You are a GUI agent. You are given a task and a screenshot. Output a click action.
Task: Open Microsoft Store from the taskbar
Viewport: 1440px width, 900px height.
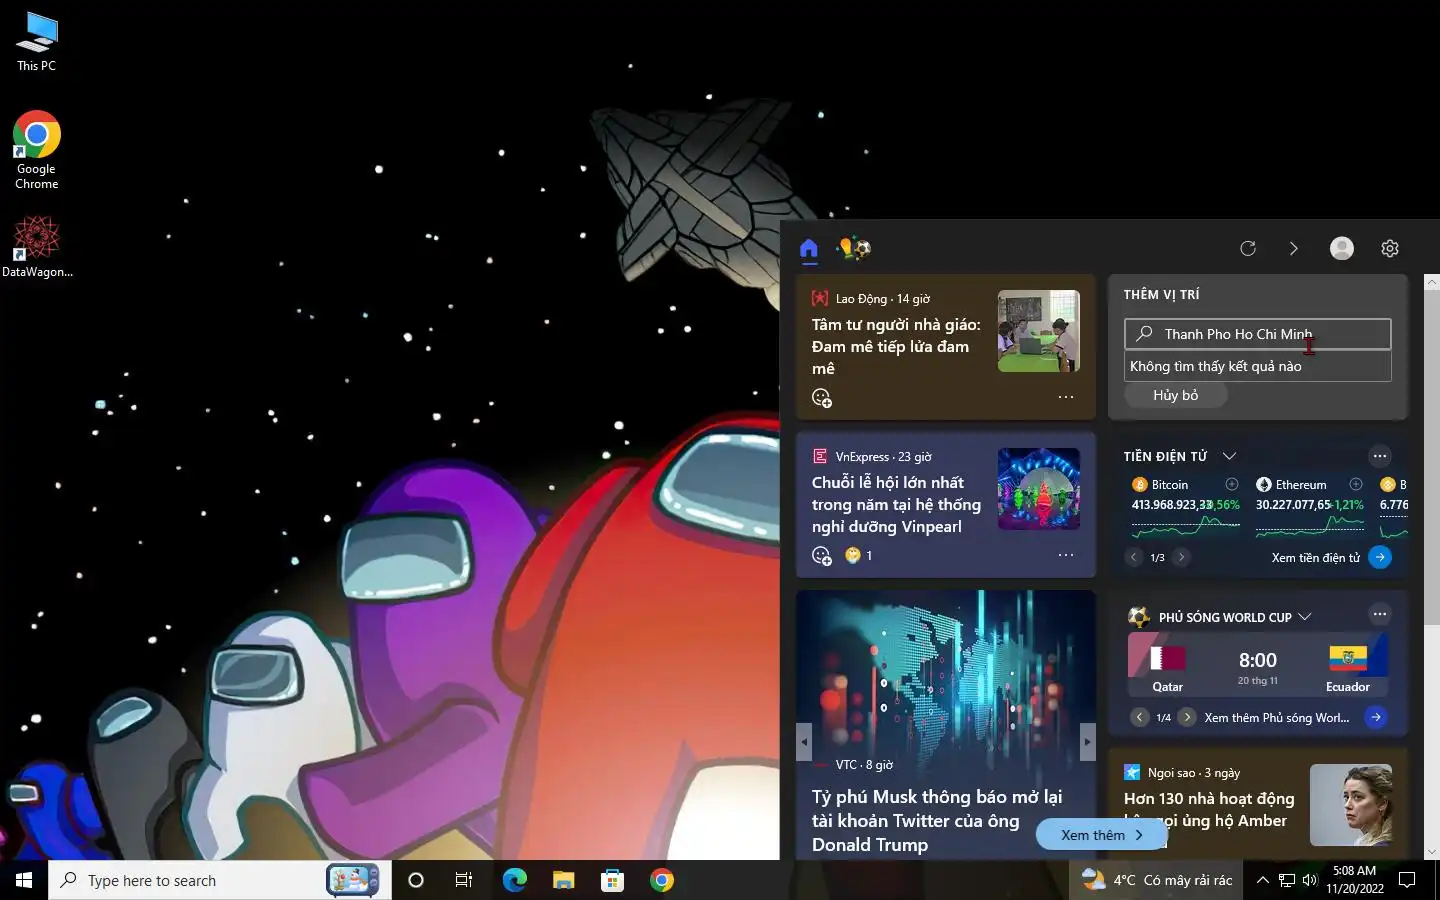point(612,880)
